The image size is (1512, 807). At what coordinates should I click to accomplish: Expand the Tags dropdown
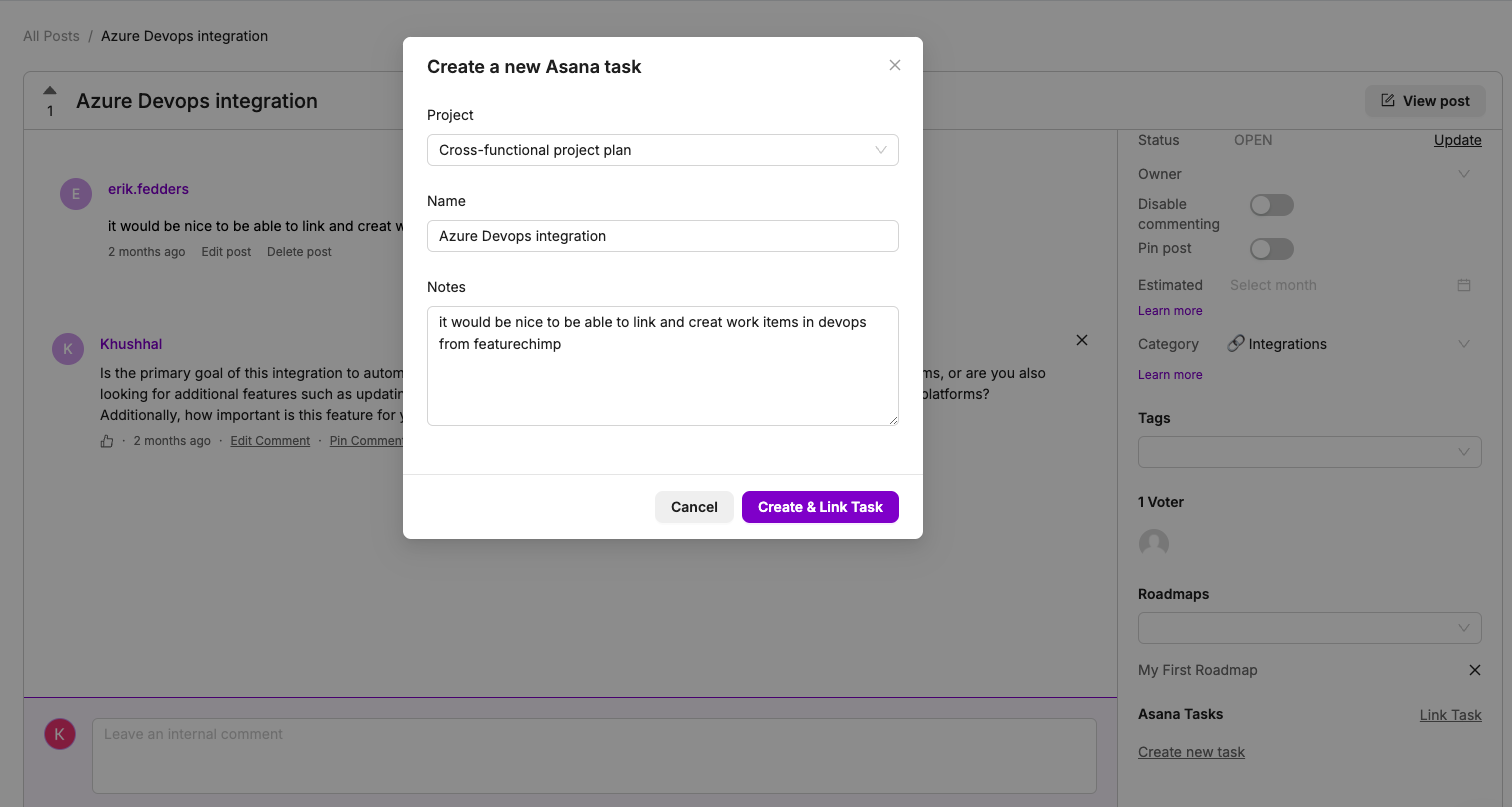1309,452
